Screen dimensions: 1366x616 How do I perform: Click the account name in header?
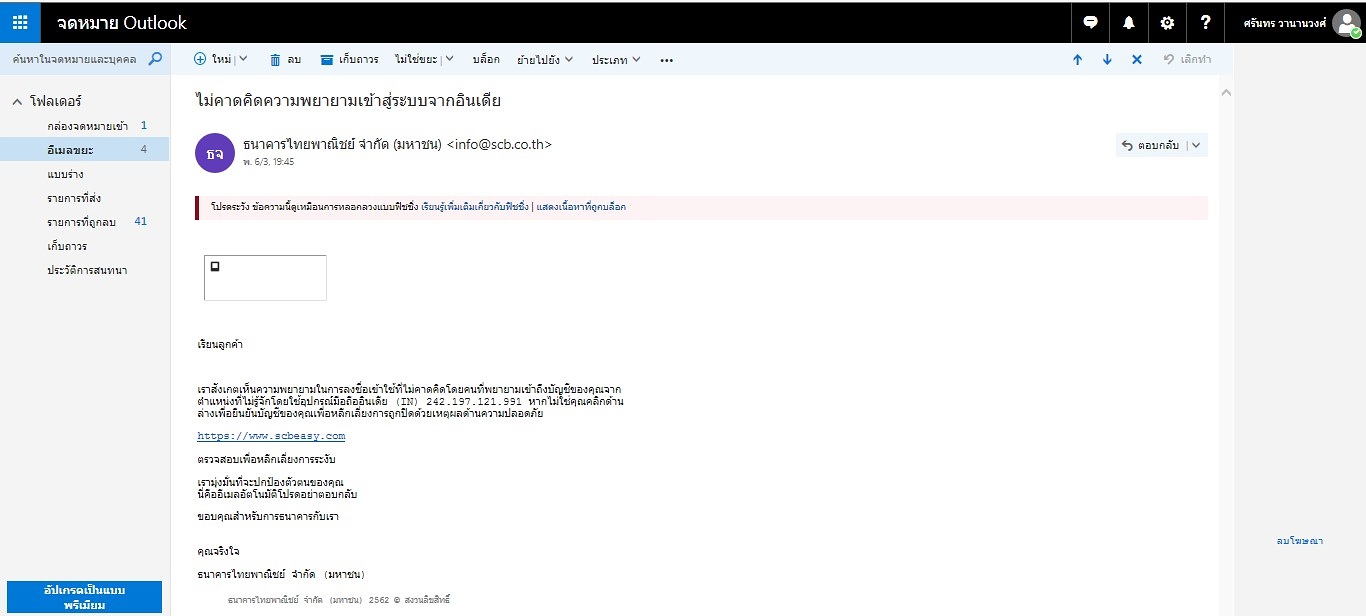pos(1284,22)
